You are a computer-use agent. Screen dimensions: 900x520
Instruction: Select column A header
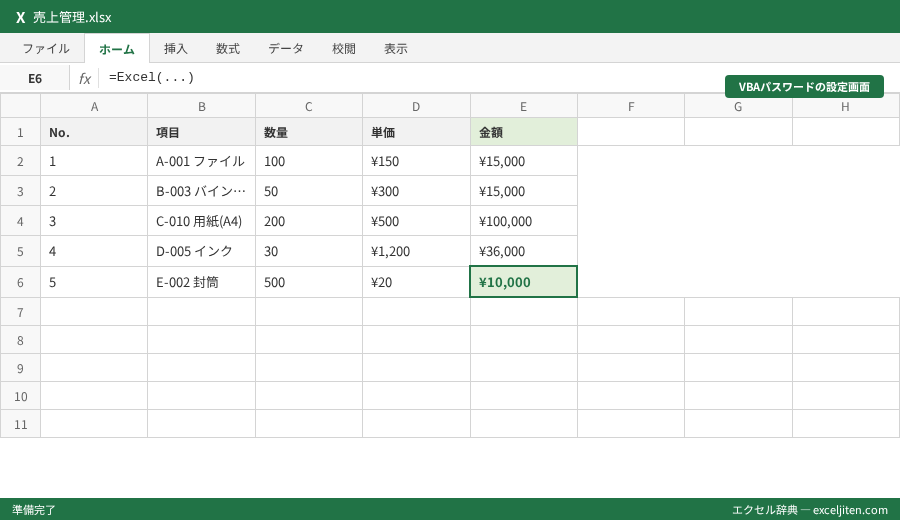[94, 107]
